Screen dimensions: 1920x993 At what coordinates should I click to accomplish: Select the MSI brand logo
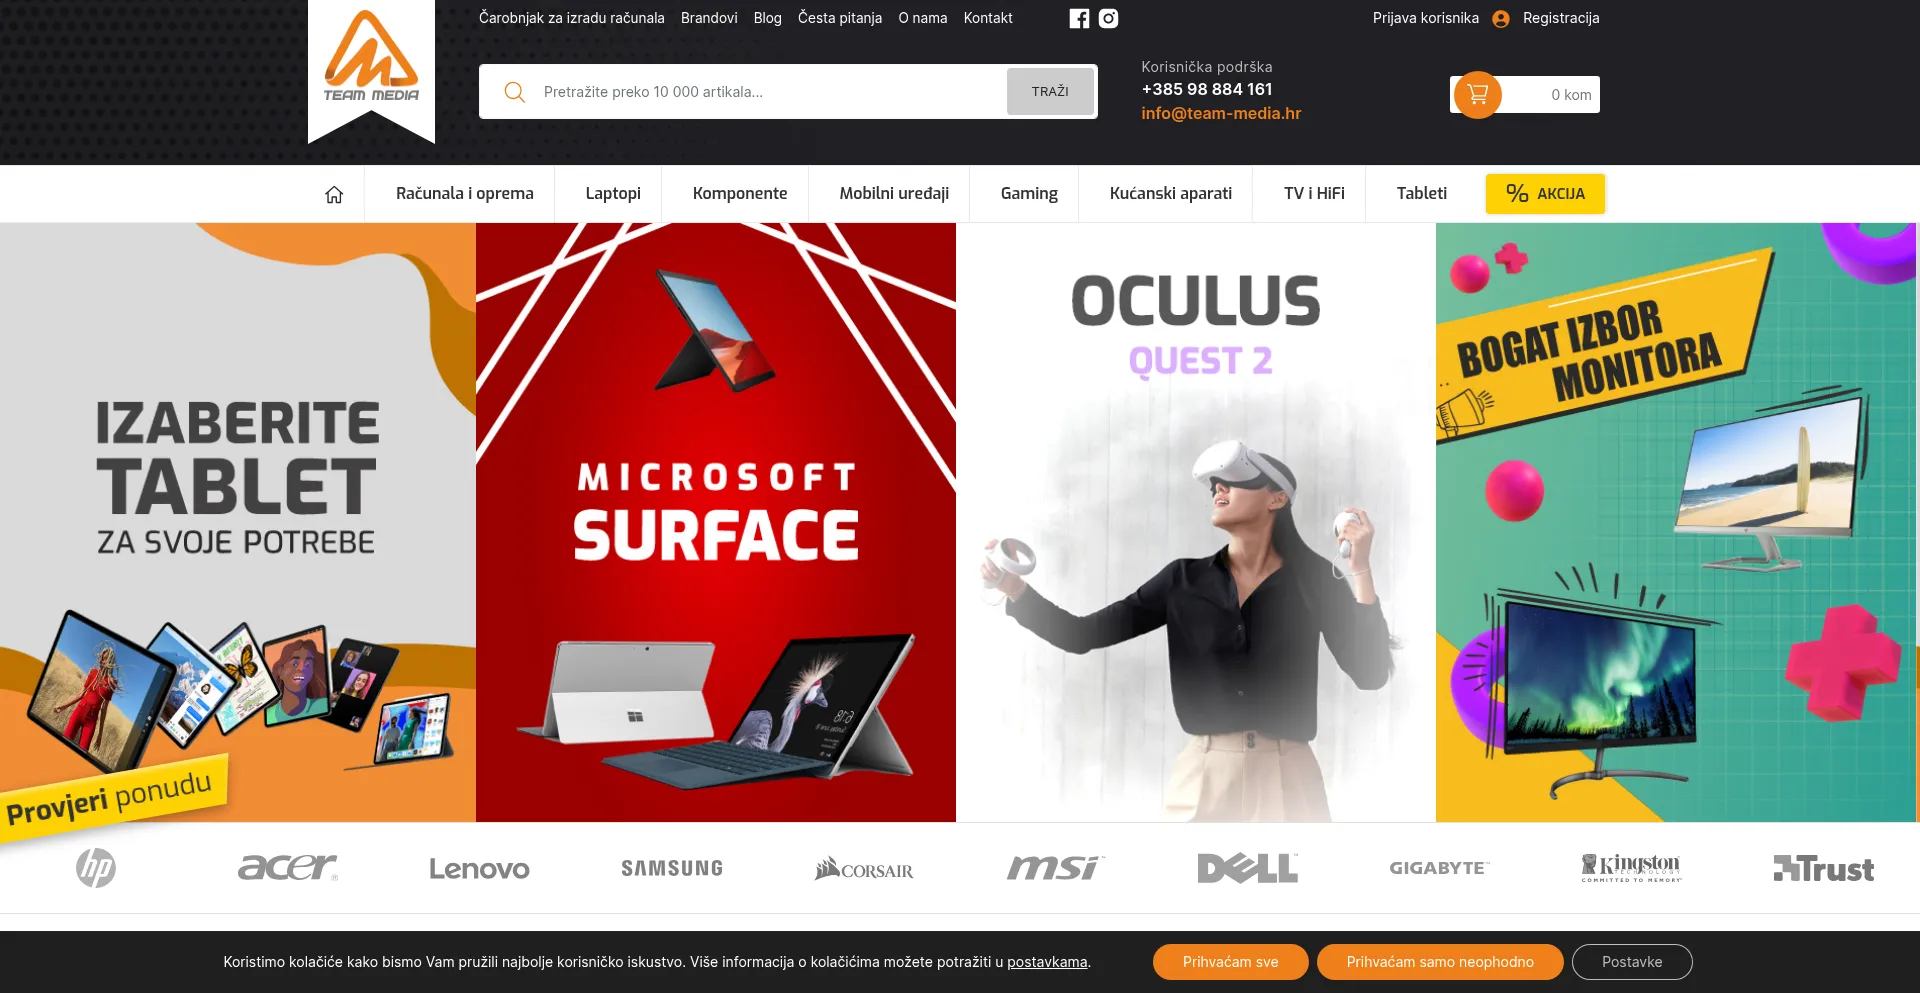click(1053, 868)
